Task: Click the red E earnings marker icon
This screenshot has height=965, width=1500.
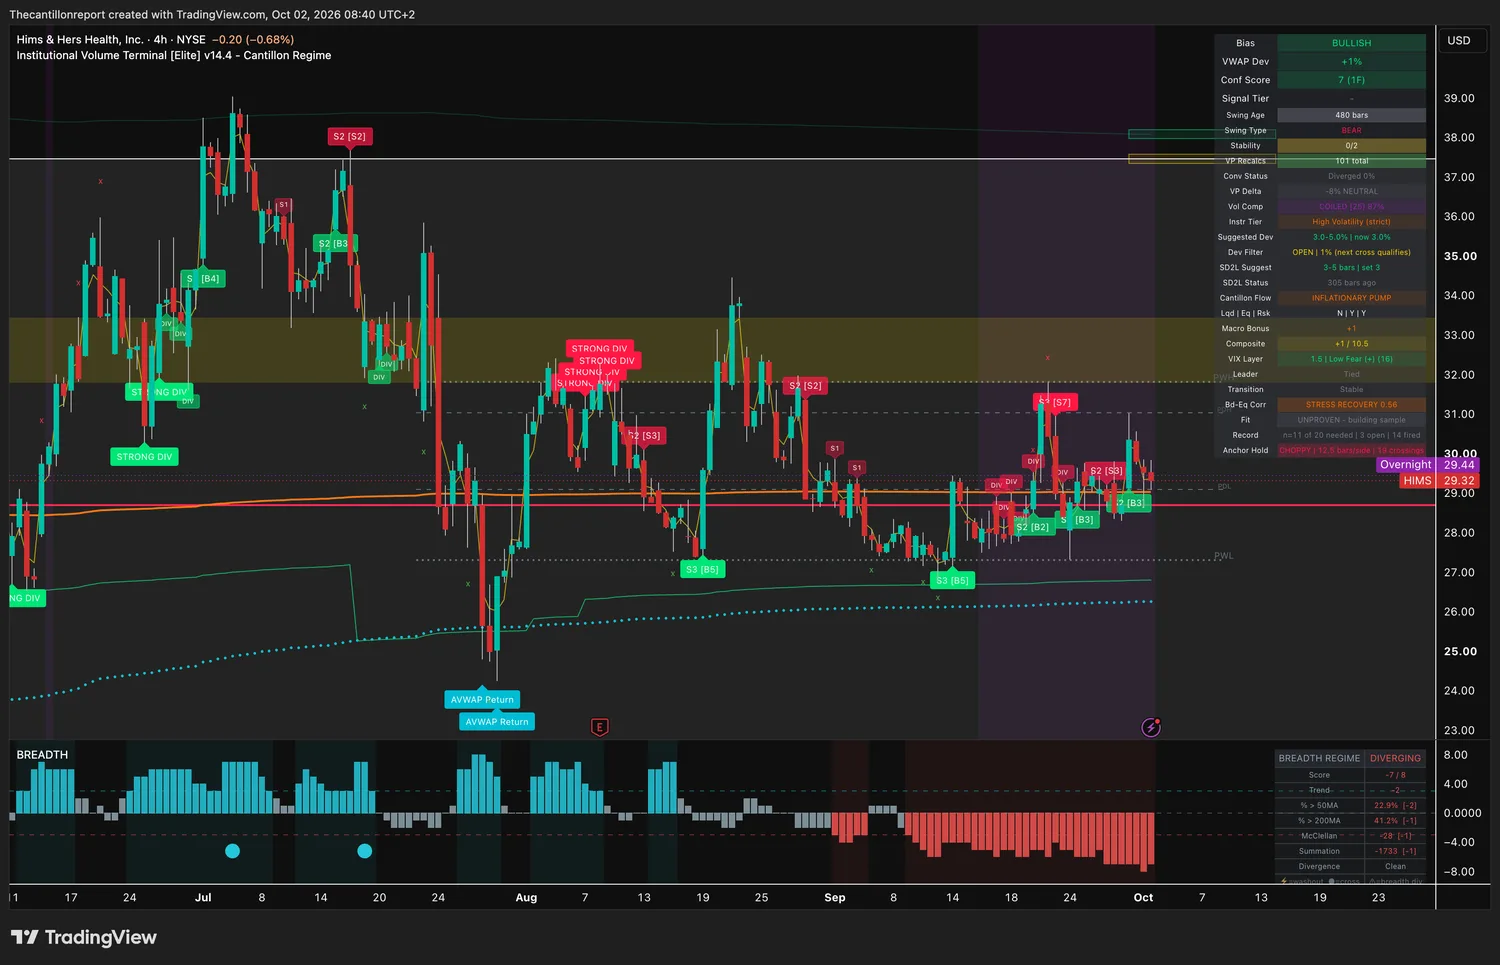Action: click(600, 727)
